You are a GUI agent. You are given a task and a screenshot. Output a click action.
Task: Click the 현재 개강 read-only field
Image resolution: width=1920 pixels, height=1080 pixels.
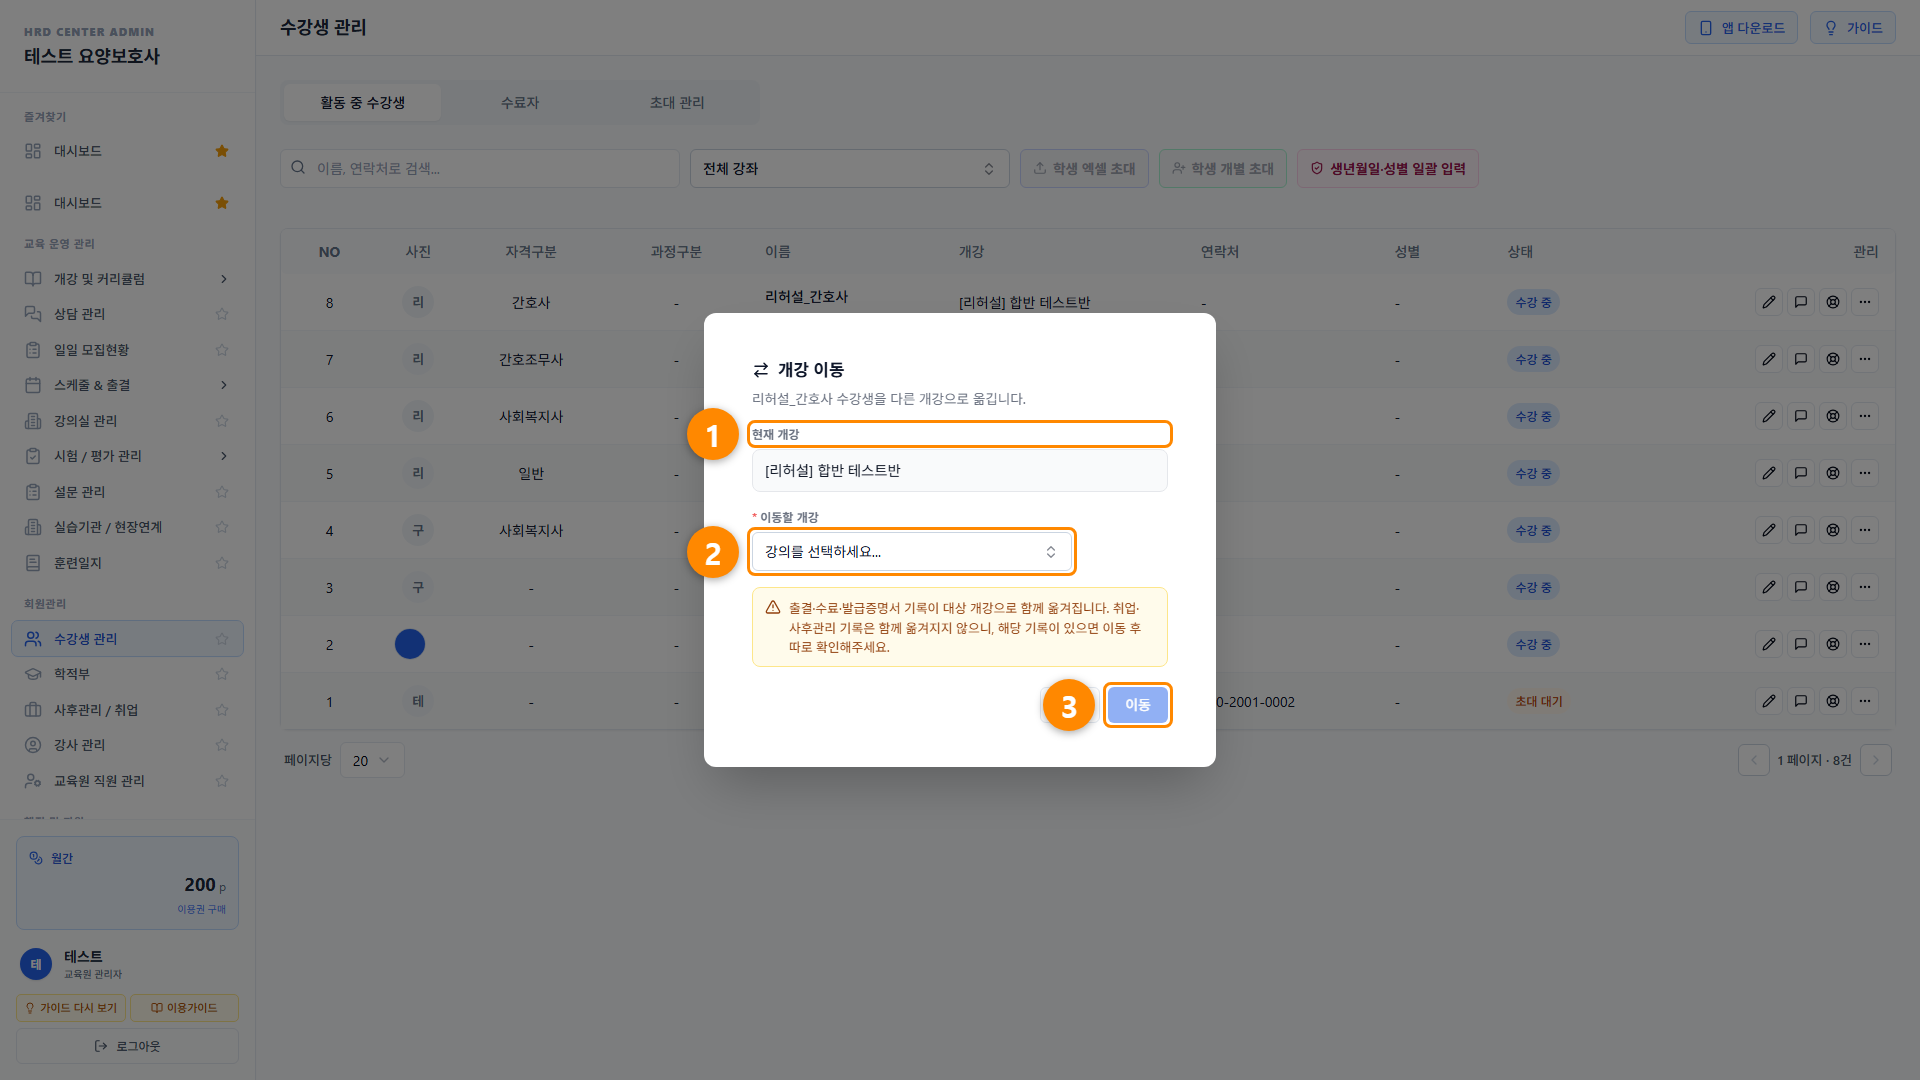coord(959,471)
